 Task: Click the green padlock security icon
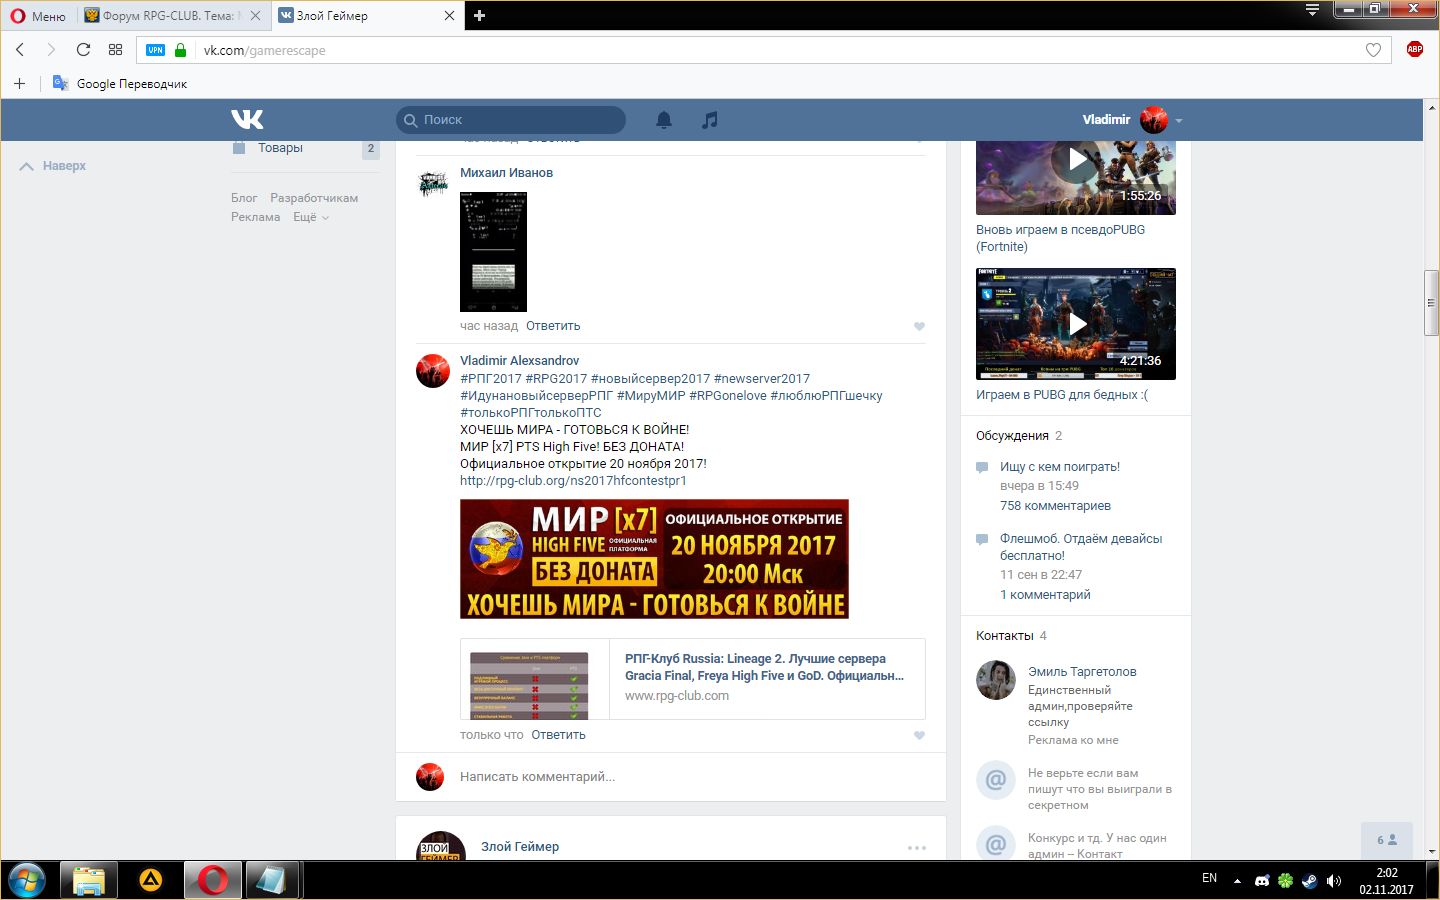(x=180, y=50)
